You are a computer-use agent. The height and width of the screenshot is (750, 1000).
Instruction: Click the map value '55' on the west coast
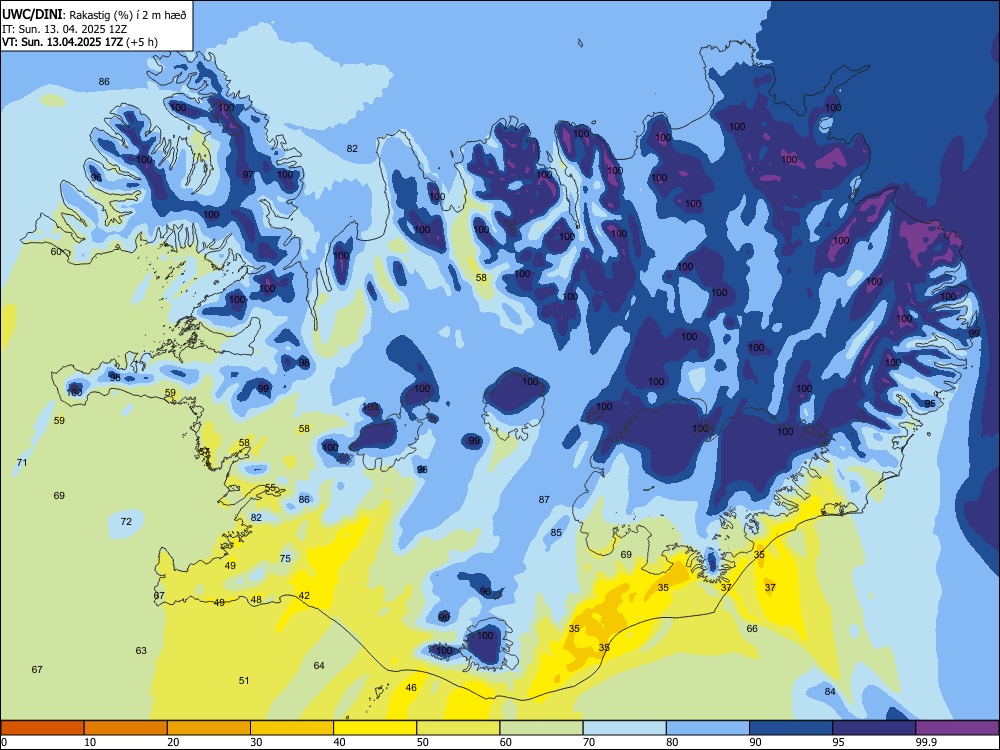click(270, 488)
